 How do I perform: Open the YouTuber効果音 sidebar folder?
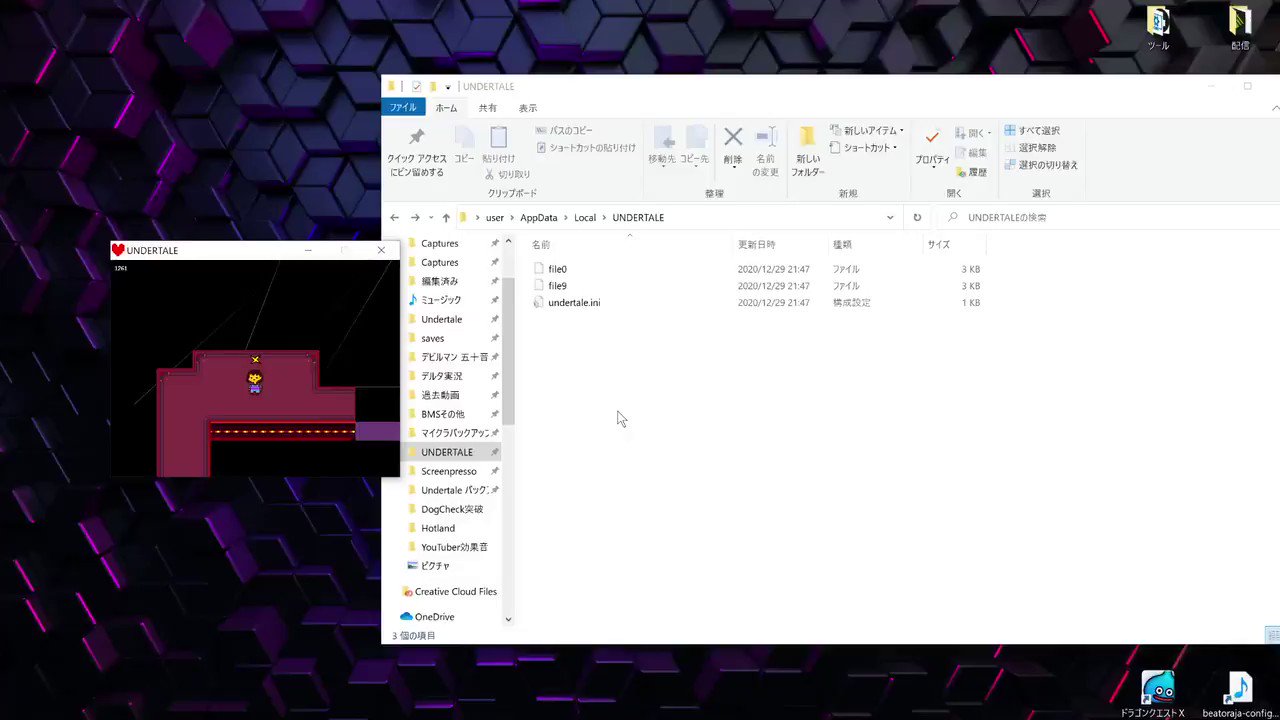coord(454,547)
